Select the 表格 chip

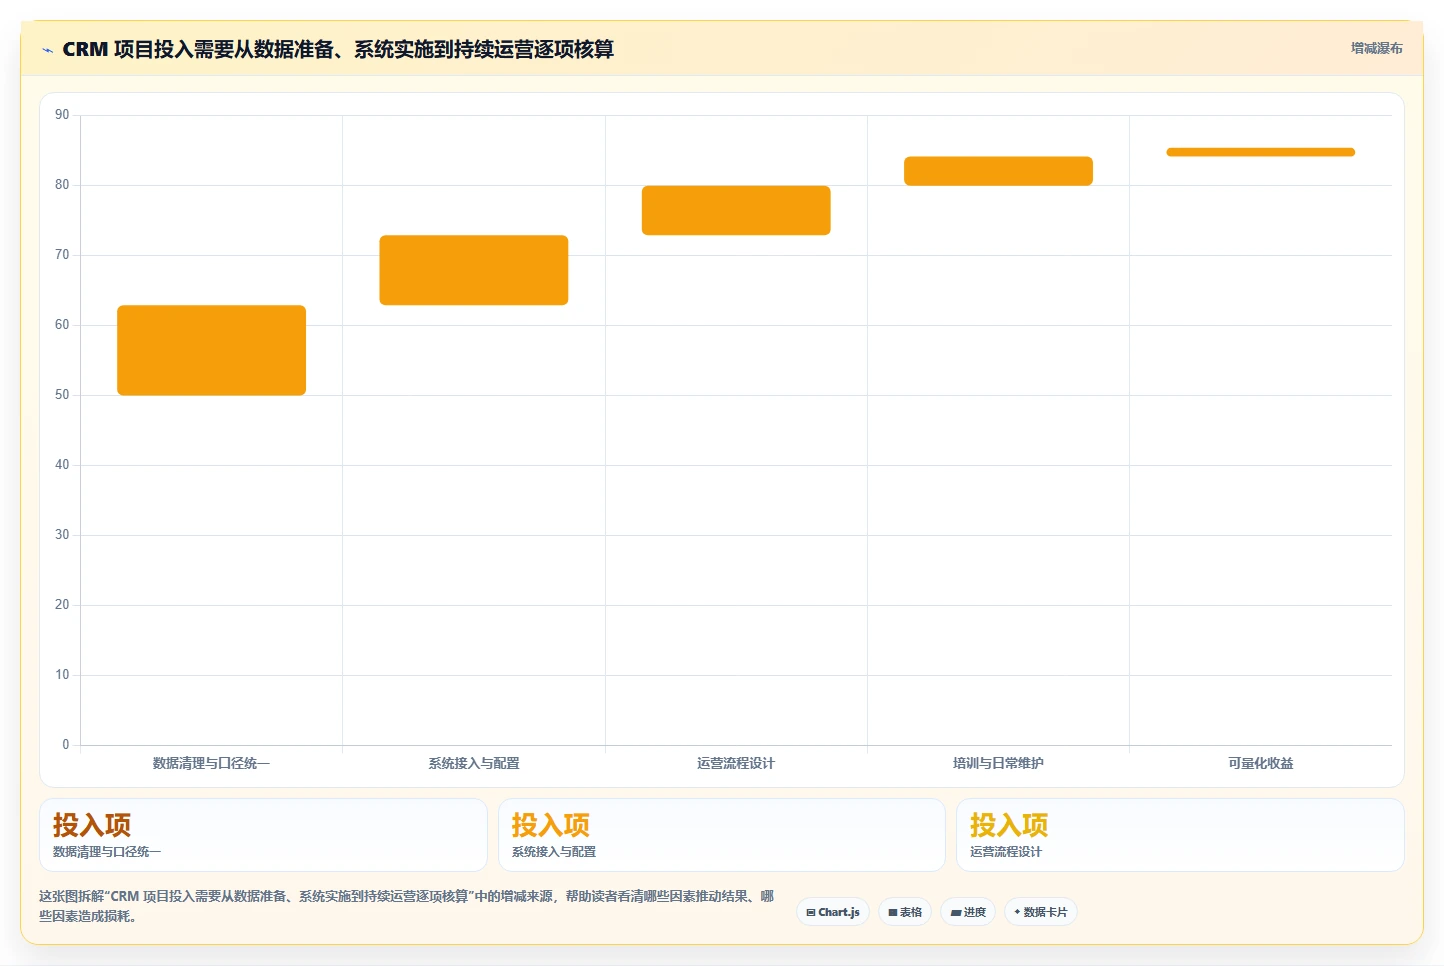pos(905,912)
